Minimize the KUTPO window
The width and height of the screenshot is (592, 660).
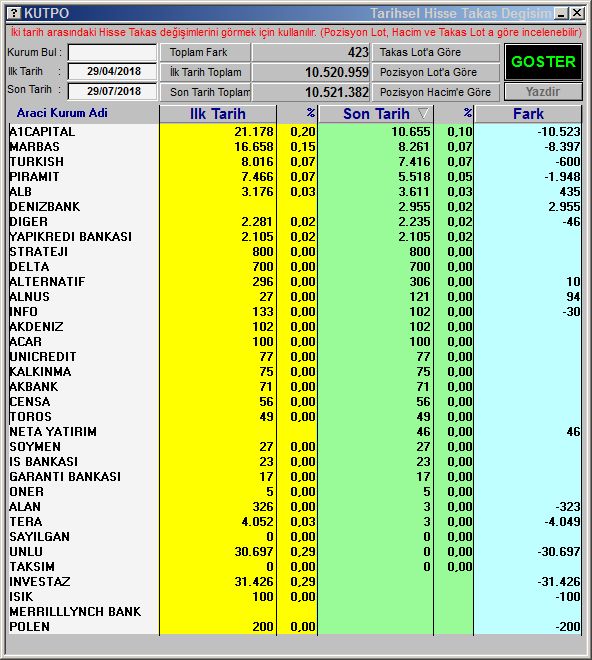pyautogui.click(x=561, y=13)
